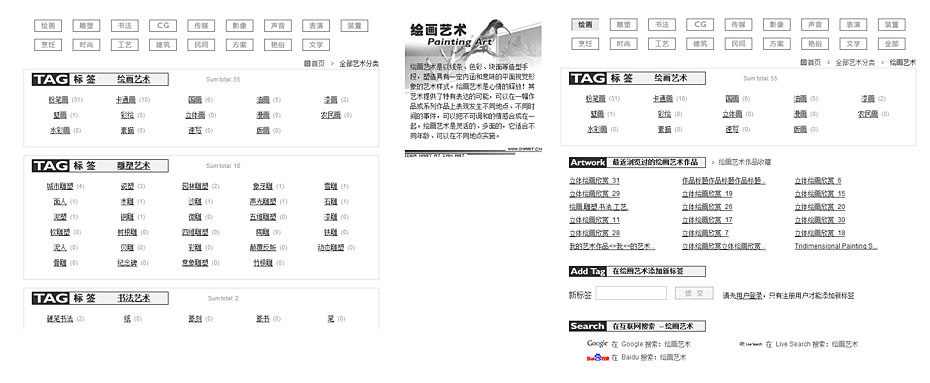The image size is (930, 383).
Task: Open the 雪雕 sculpture tag
Action: coord(330,186)
